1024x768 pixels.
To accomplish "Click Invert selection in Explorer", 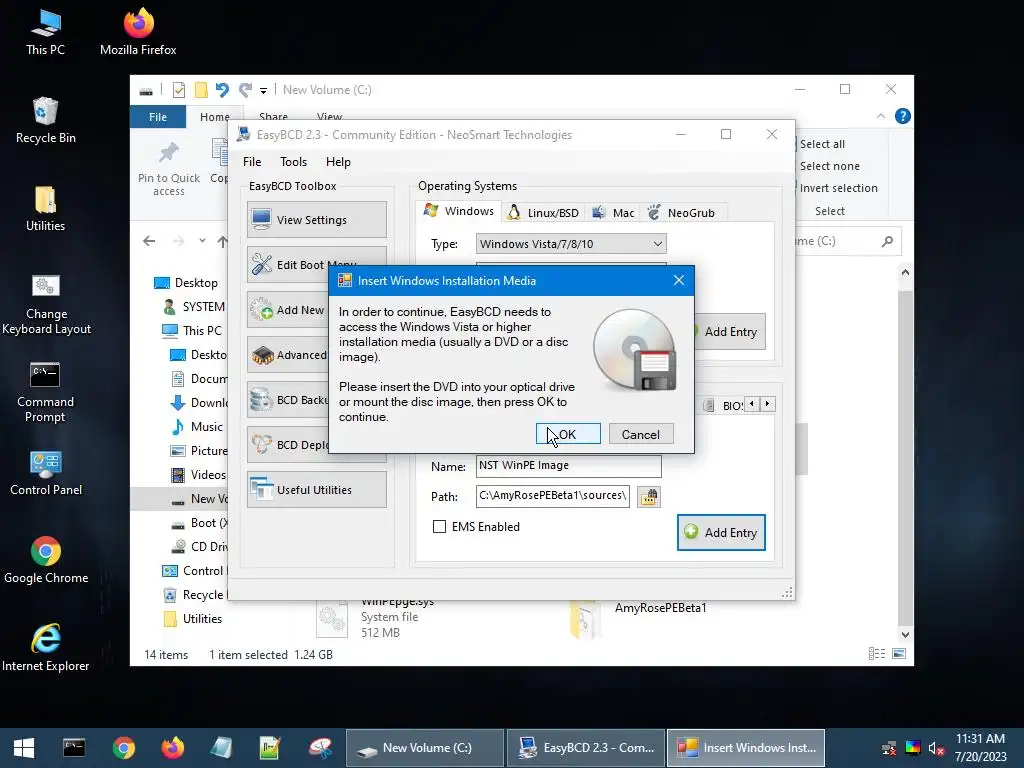I will (x=838, y=188).
